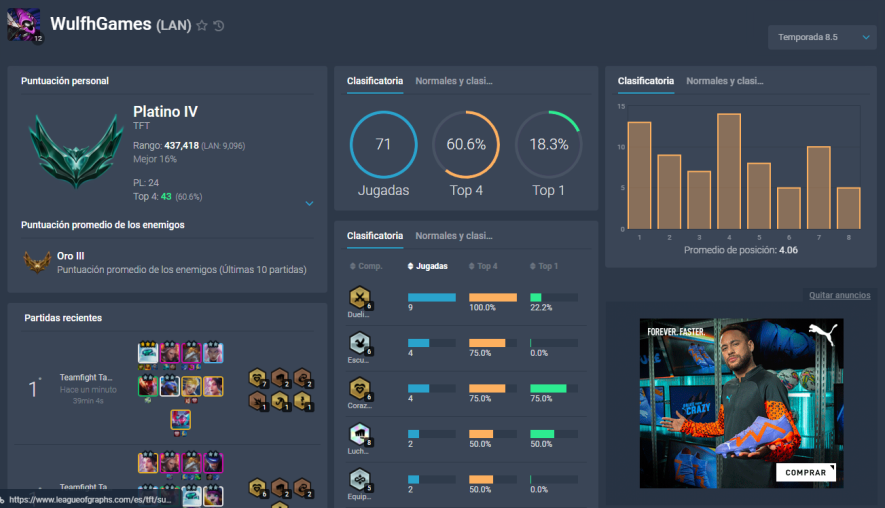The width and height of the screenshot is (885, 508).
Task: Click the Dueli... trait icon
Action: tap(360, 297)
